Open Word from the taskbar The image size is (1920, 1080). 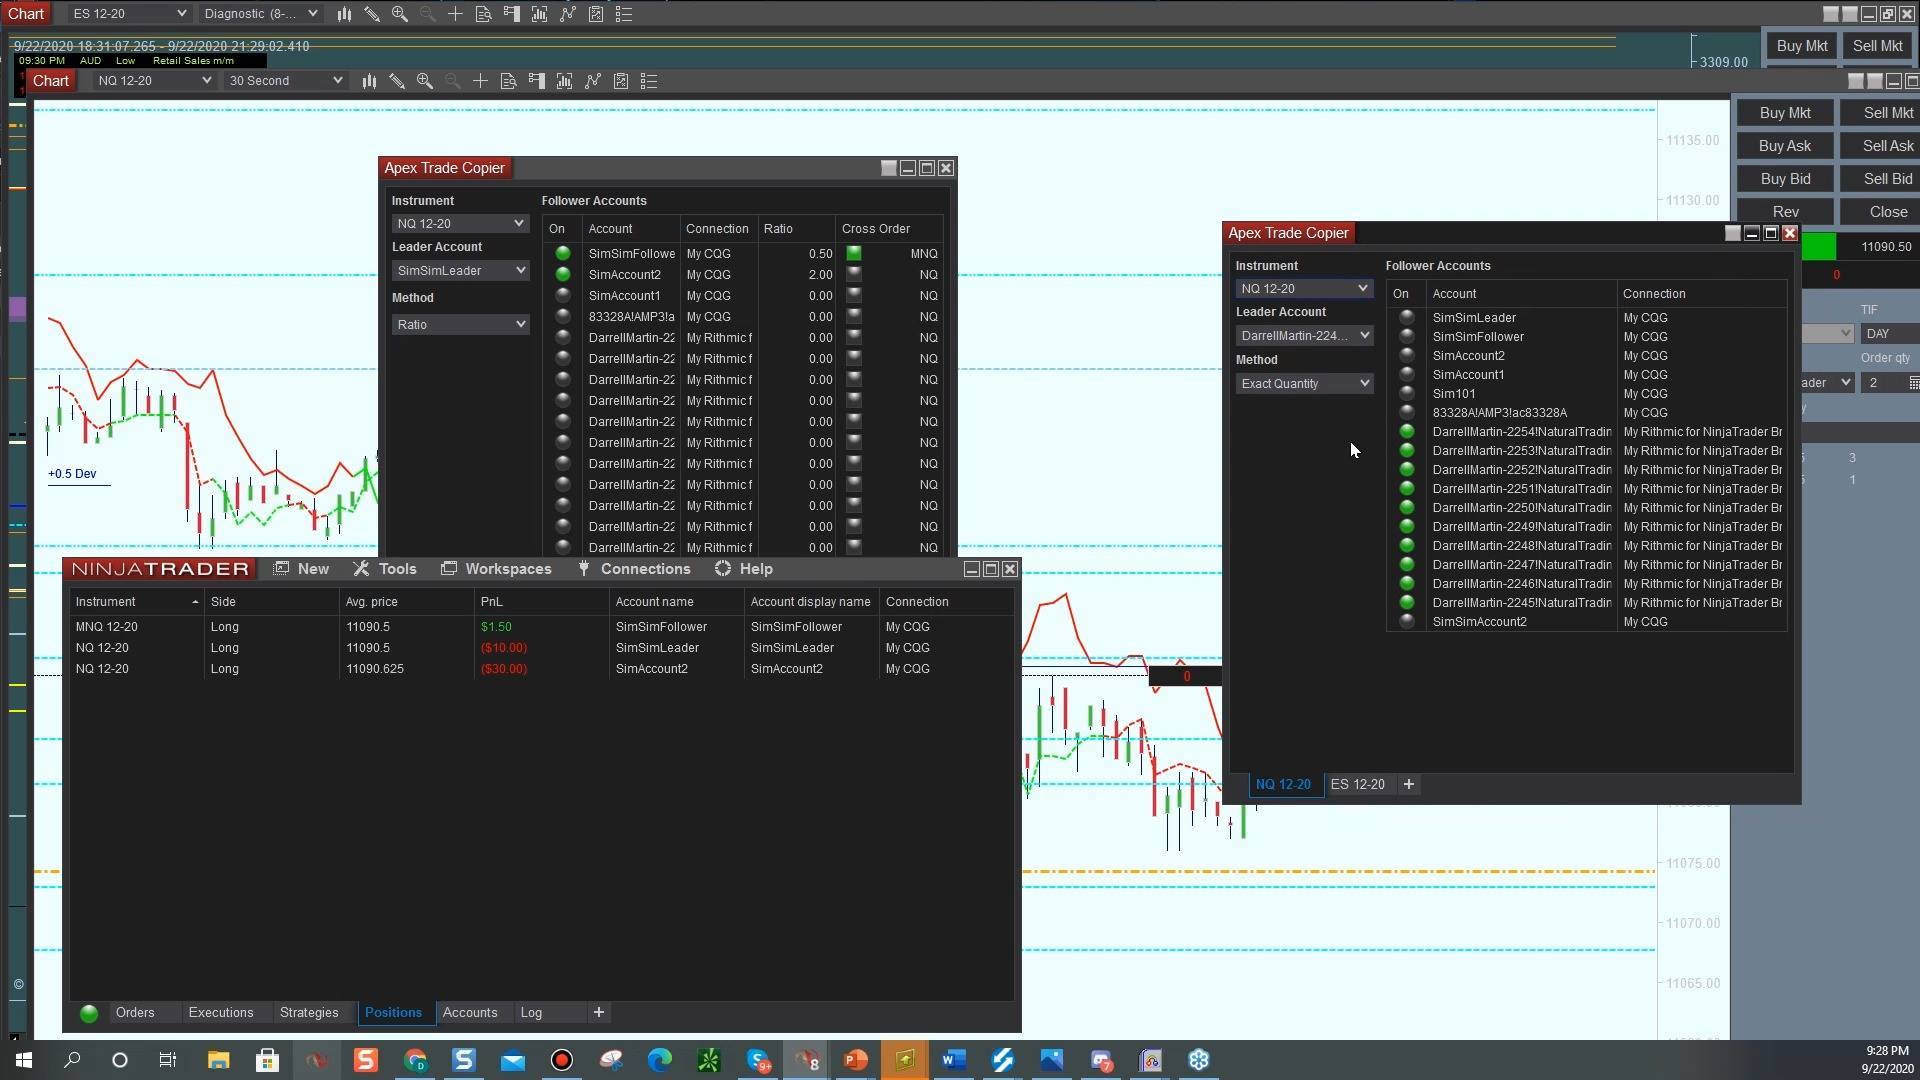click(954, 1060)
